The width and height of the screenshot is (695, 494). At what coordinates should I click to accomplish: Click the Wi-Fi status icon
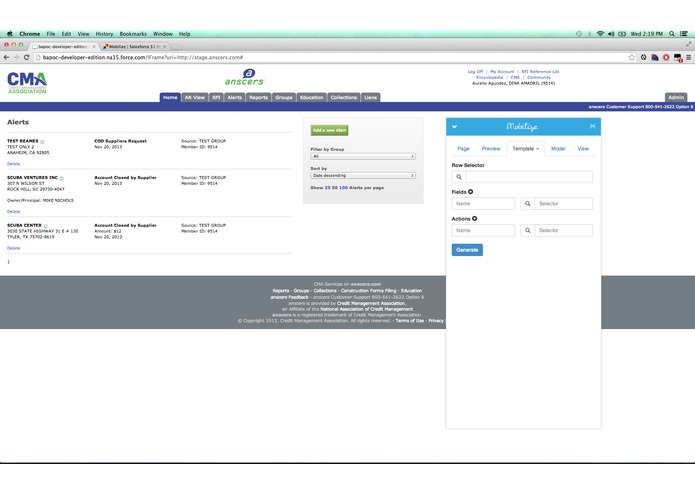[600, 34]
